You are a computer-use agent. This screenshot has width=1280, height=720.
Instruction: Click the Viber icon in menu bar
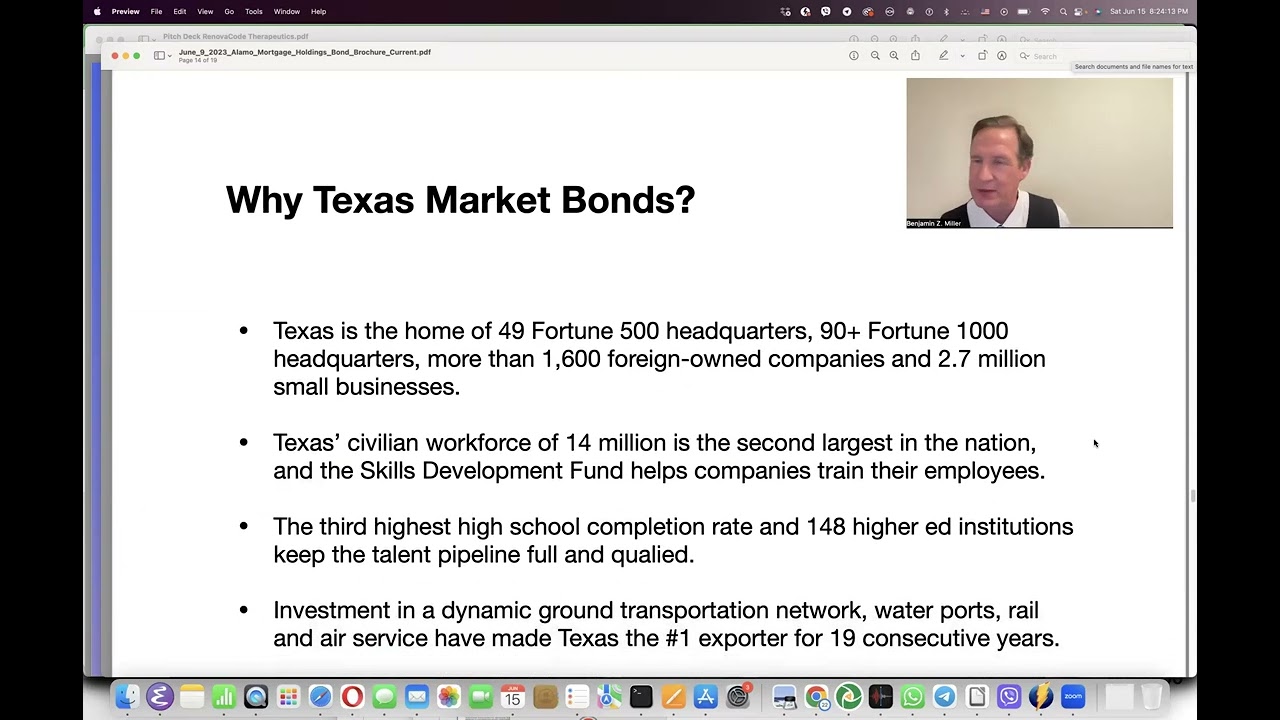tap(825, 11)
